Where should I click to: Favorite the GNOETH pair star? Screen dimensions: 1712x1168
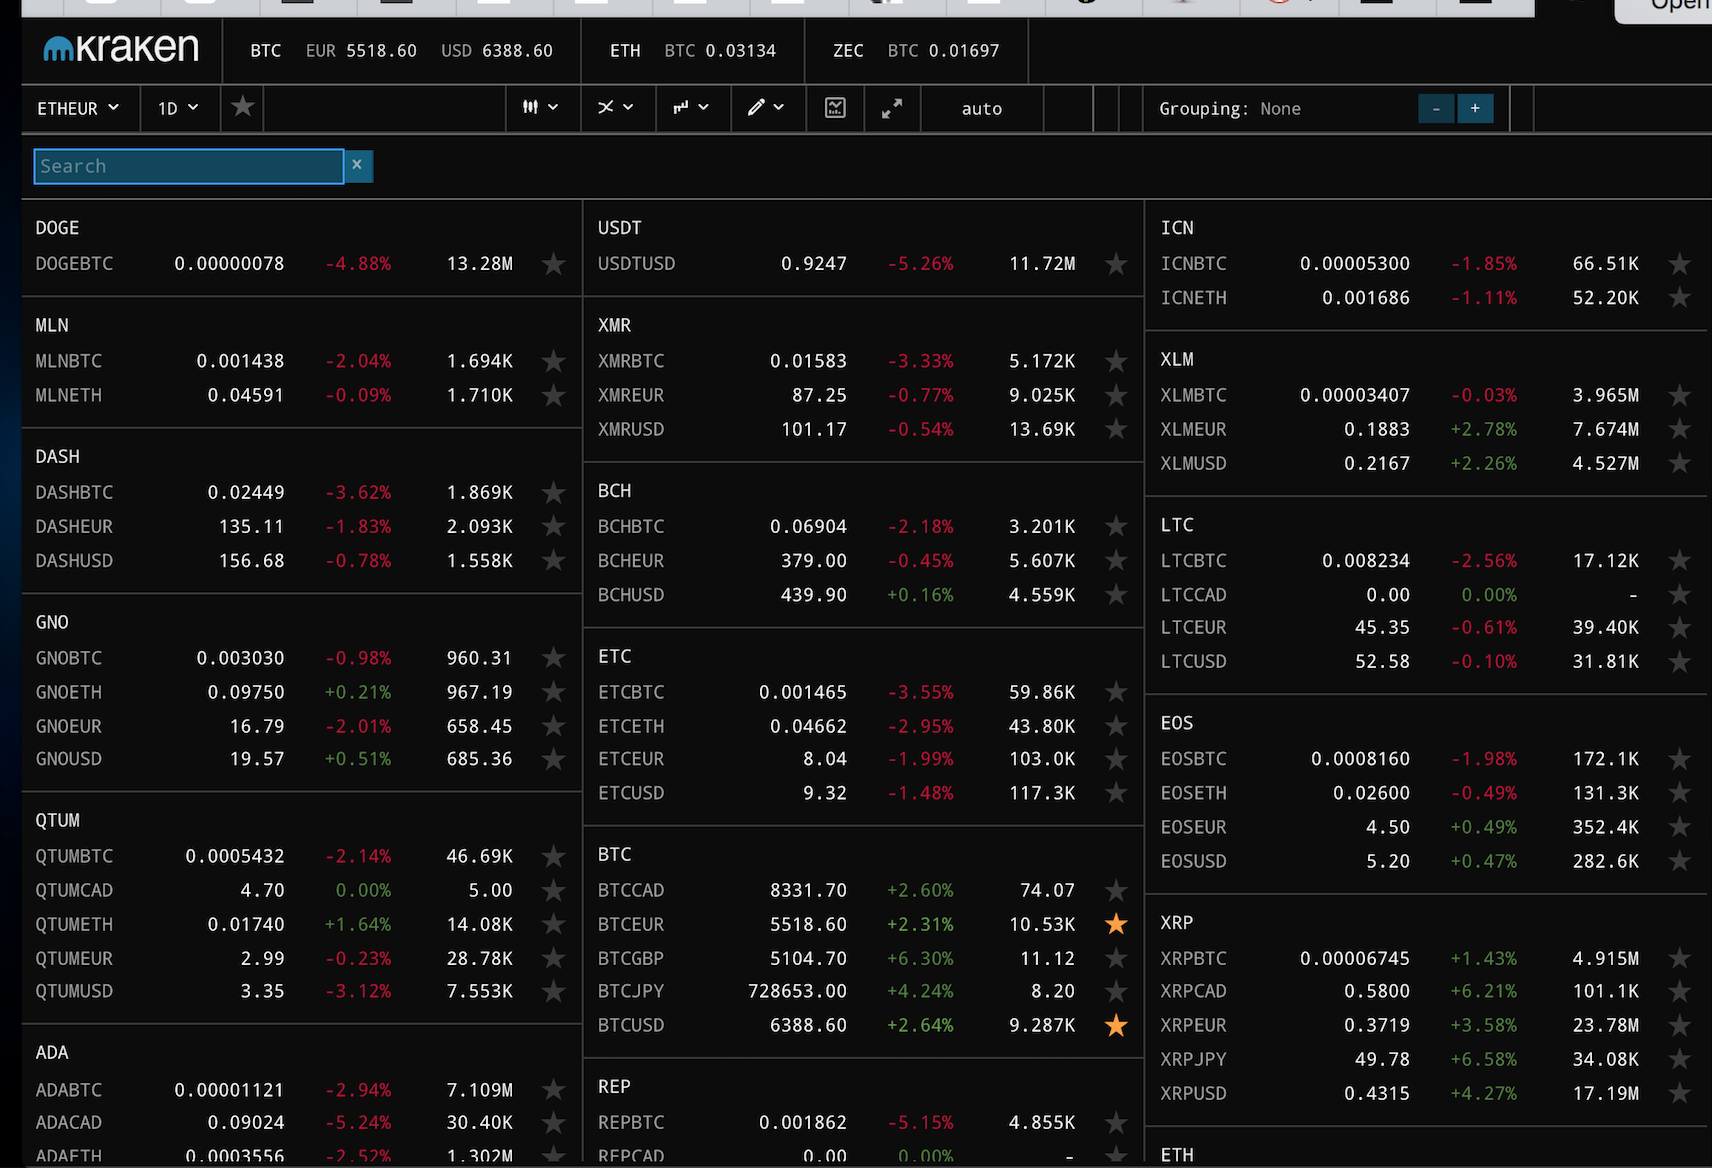[x=553, y=692]
